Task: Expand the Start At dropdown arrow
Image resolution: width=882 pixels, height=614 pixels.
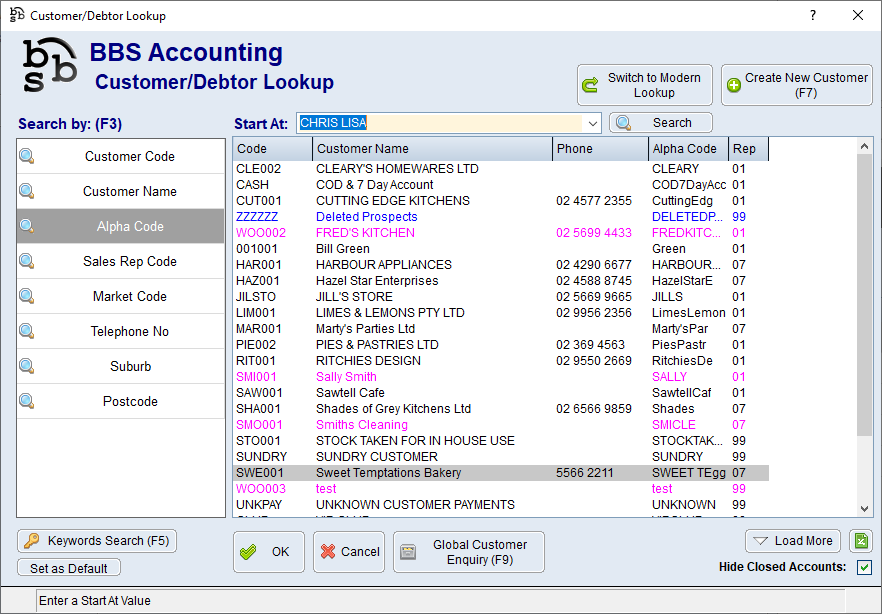Action: click(592, 123)
